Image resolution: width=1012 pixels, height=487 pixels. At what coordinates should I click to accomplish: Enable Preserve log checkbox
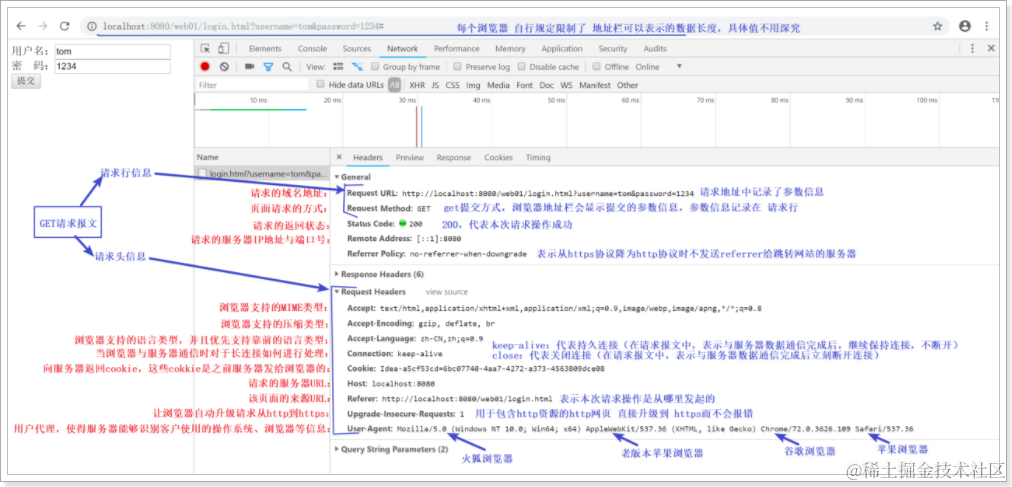pyautogui.click(x=457, y=66)
